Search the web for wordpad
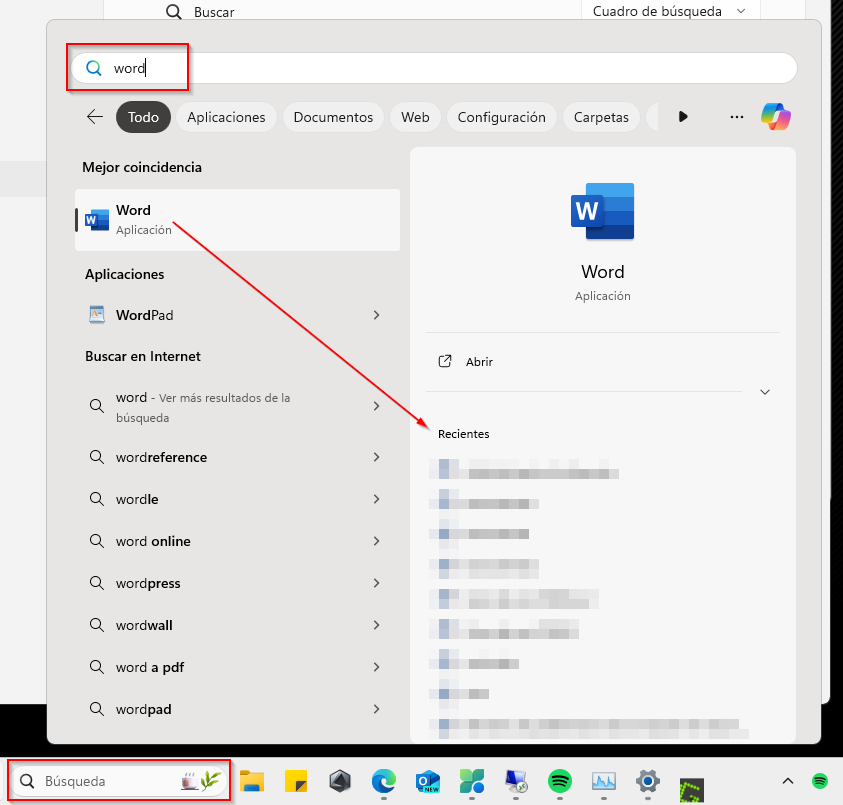 pos(237,709)
